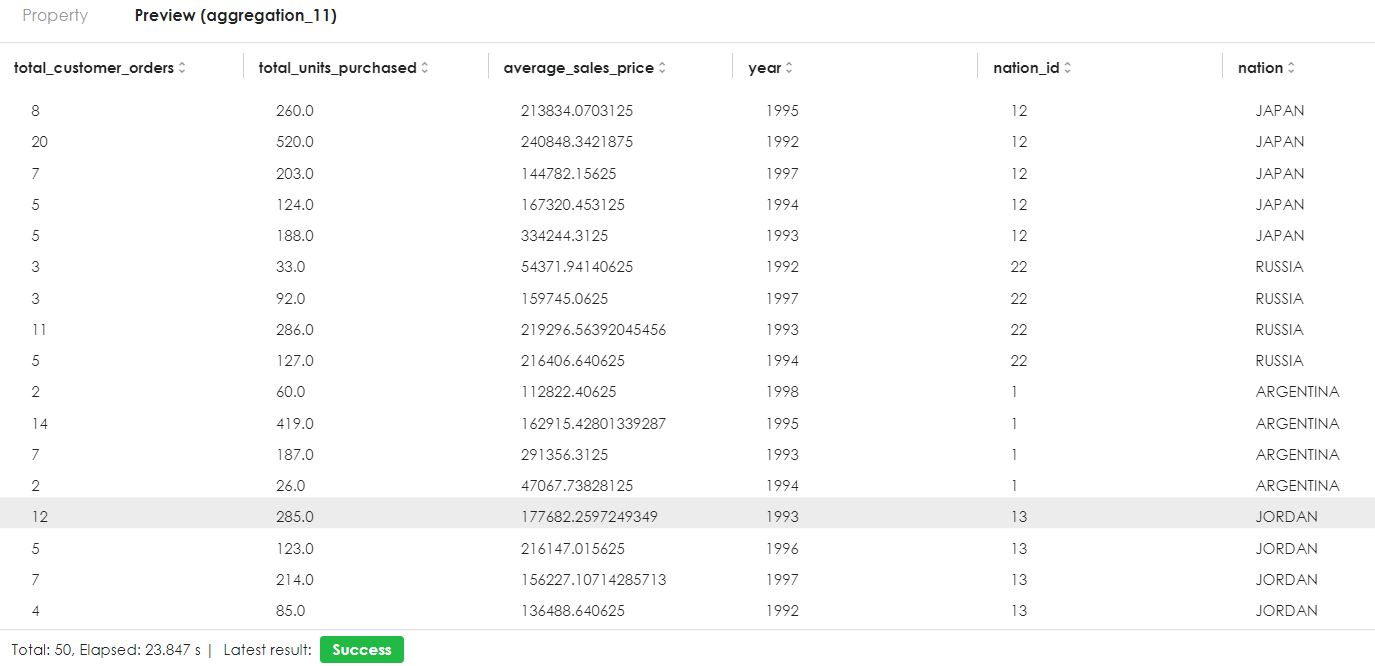Viewport: 1375px width, 666px height.
Task: Select cell value 156227.10714285713
Action: (594, 580)
